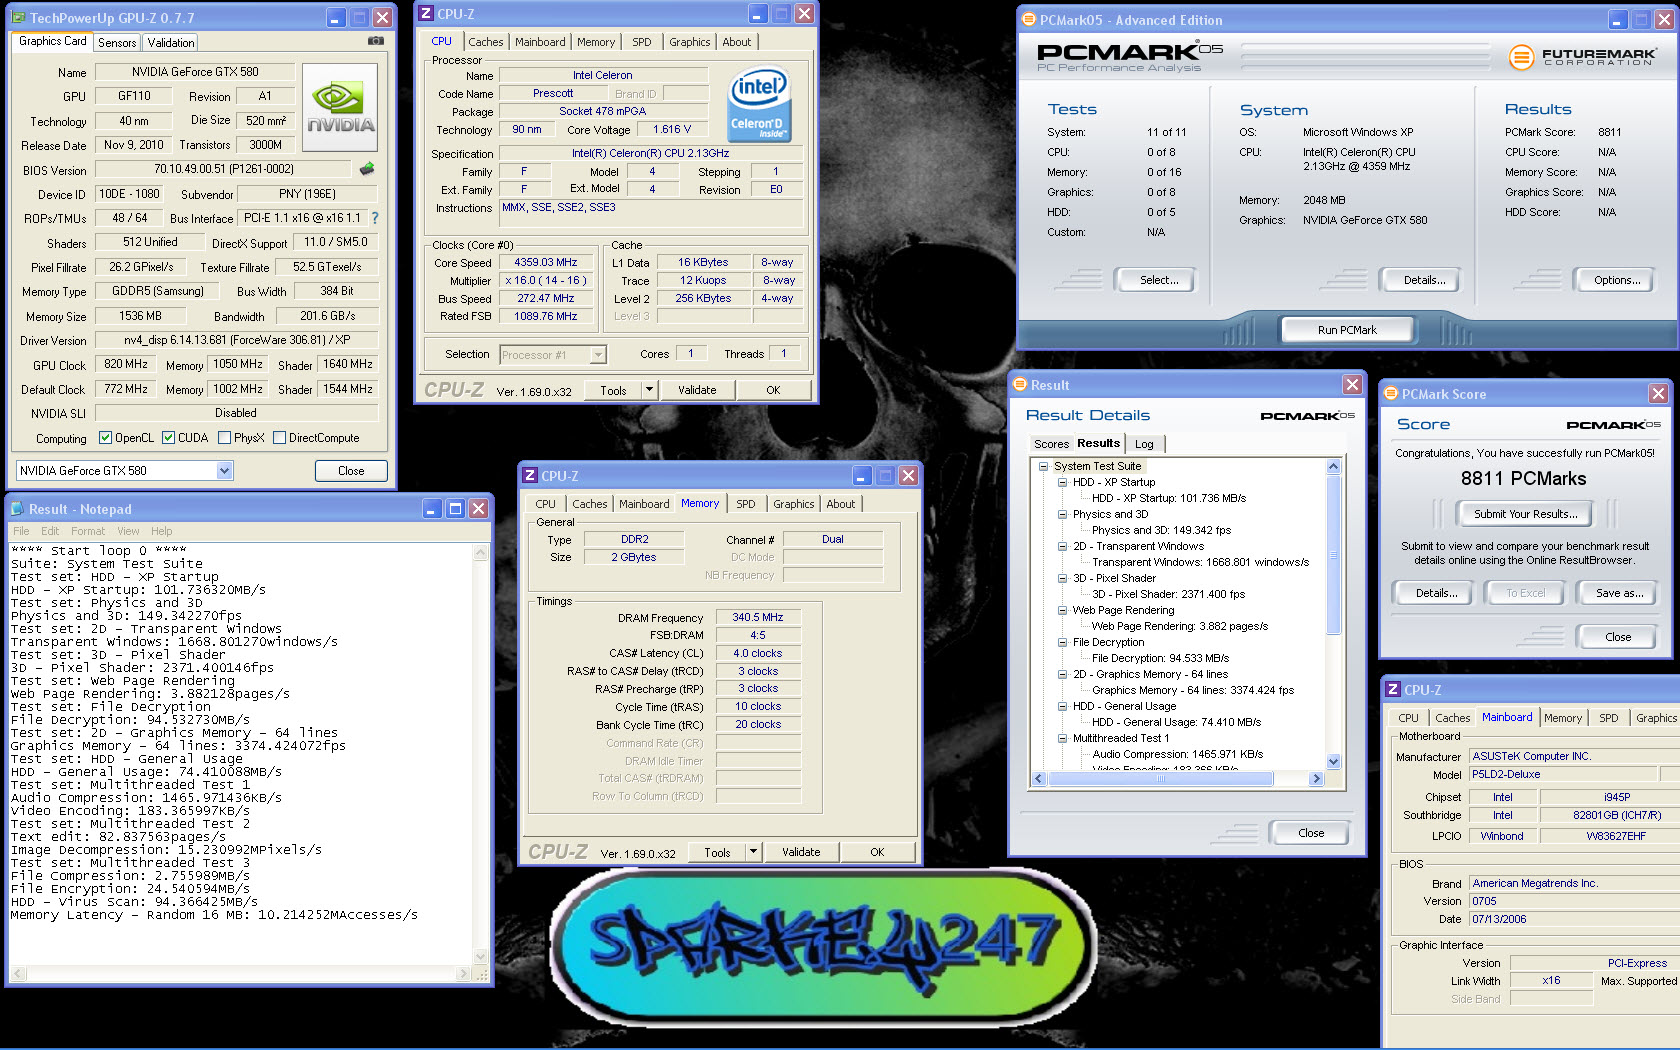
Task: Click the Run PCMark button
Action: (x=1347, y=330)
